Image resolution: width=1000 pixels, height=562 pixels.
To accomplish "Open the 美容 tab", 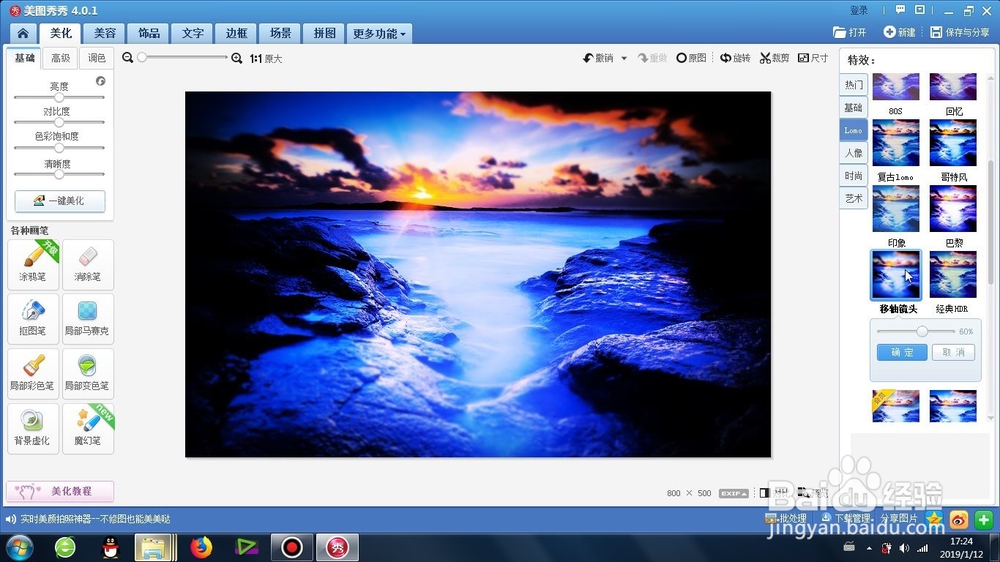I will (105, 33).
